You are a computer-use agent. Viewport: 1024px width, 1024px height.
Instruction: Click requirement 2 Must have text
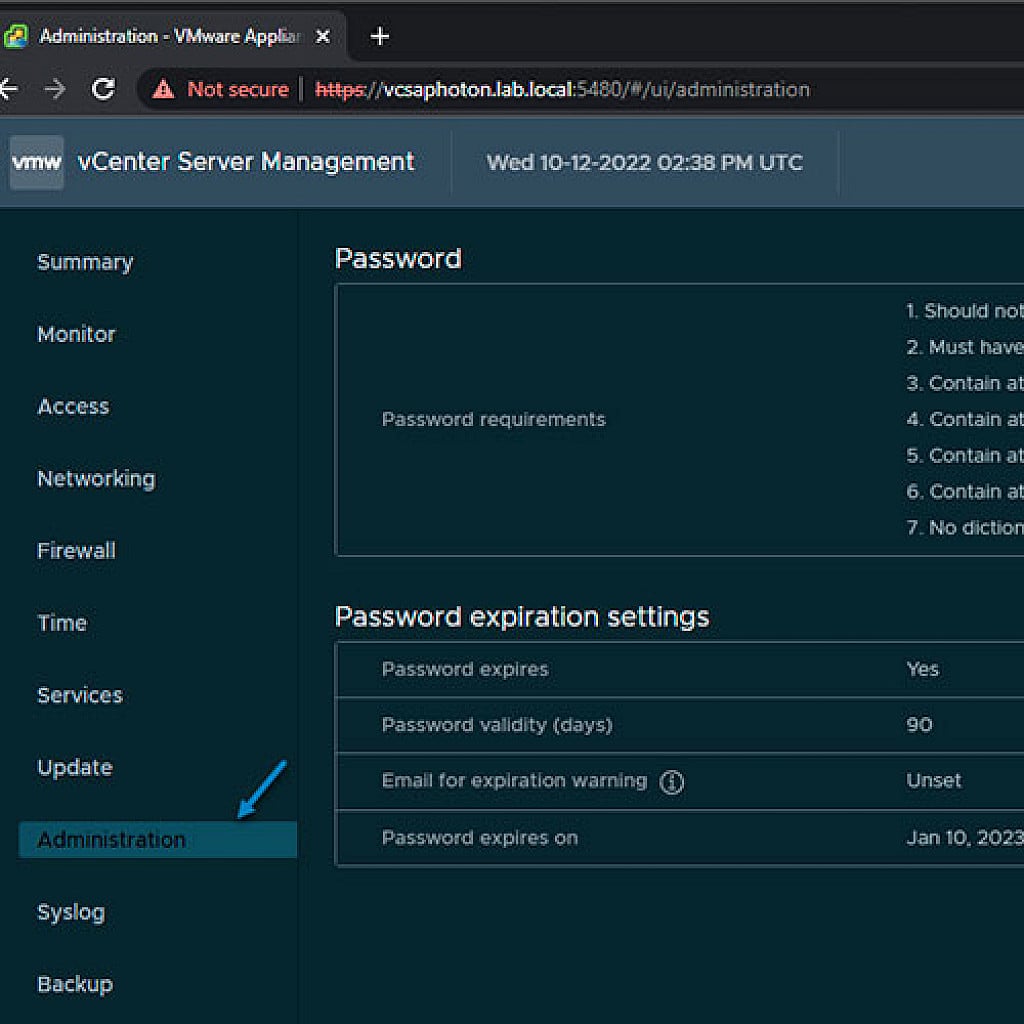pos(965,347)
